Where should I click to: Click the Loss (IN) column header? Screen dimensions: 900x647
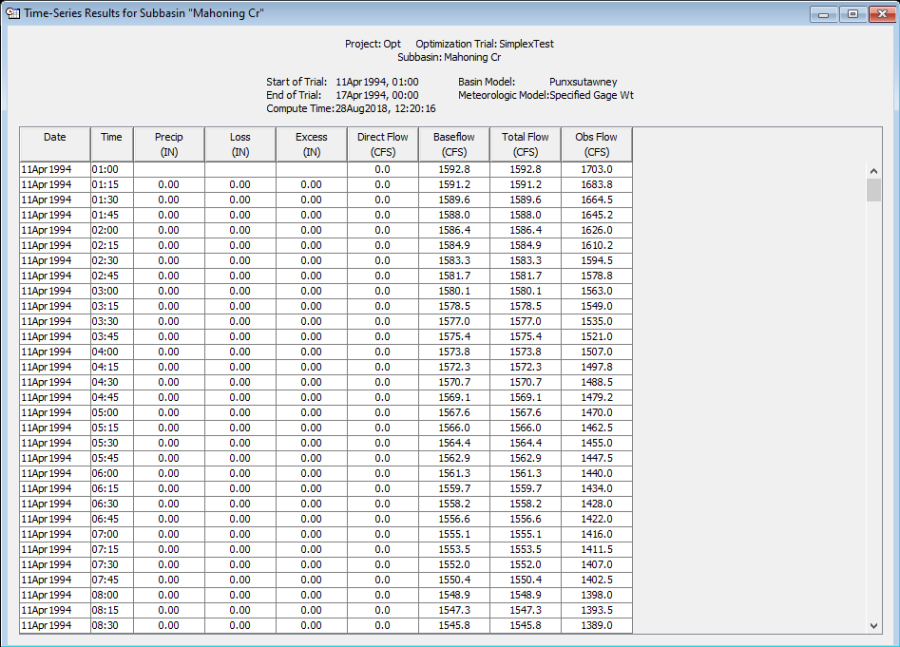pyautogui.click(x=240, y=144)
